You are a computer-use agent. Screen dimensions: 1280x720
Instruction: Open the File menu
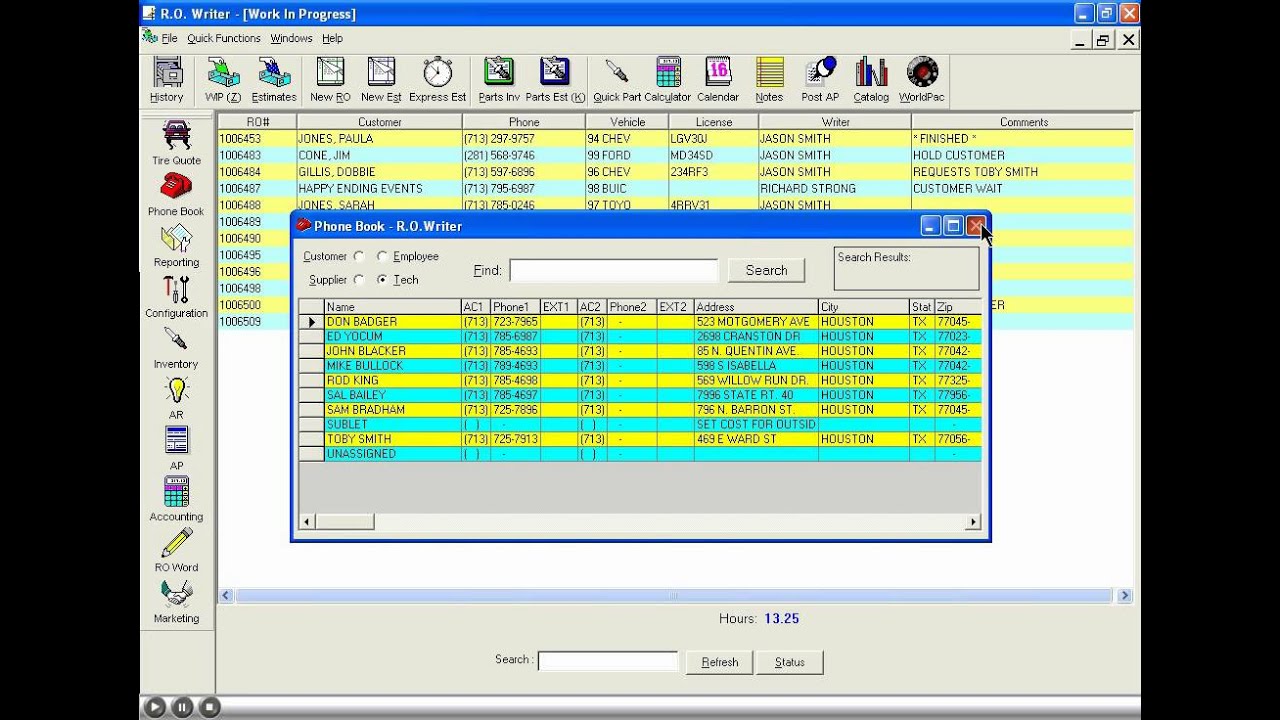[169, 38]
